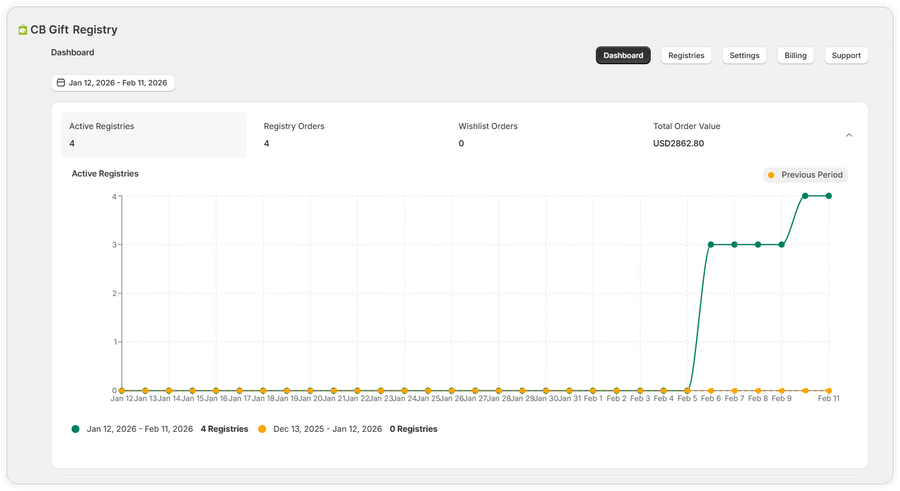Click the data point at Jan 12

click(122, 391)
